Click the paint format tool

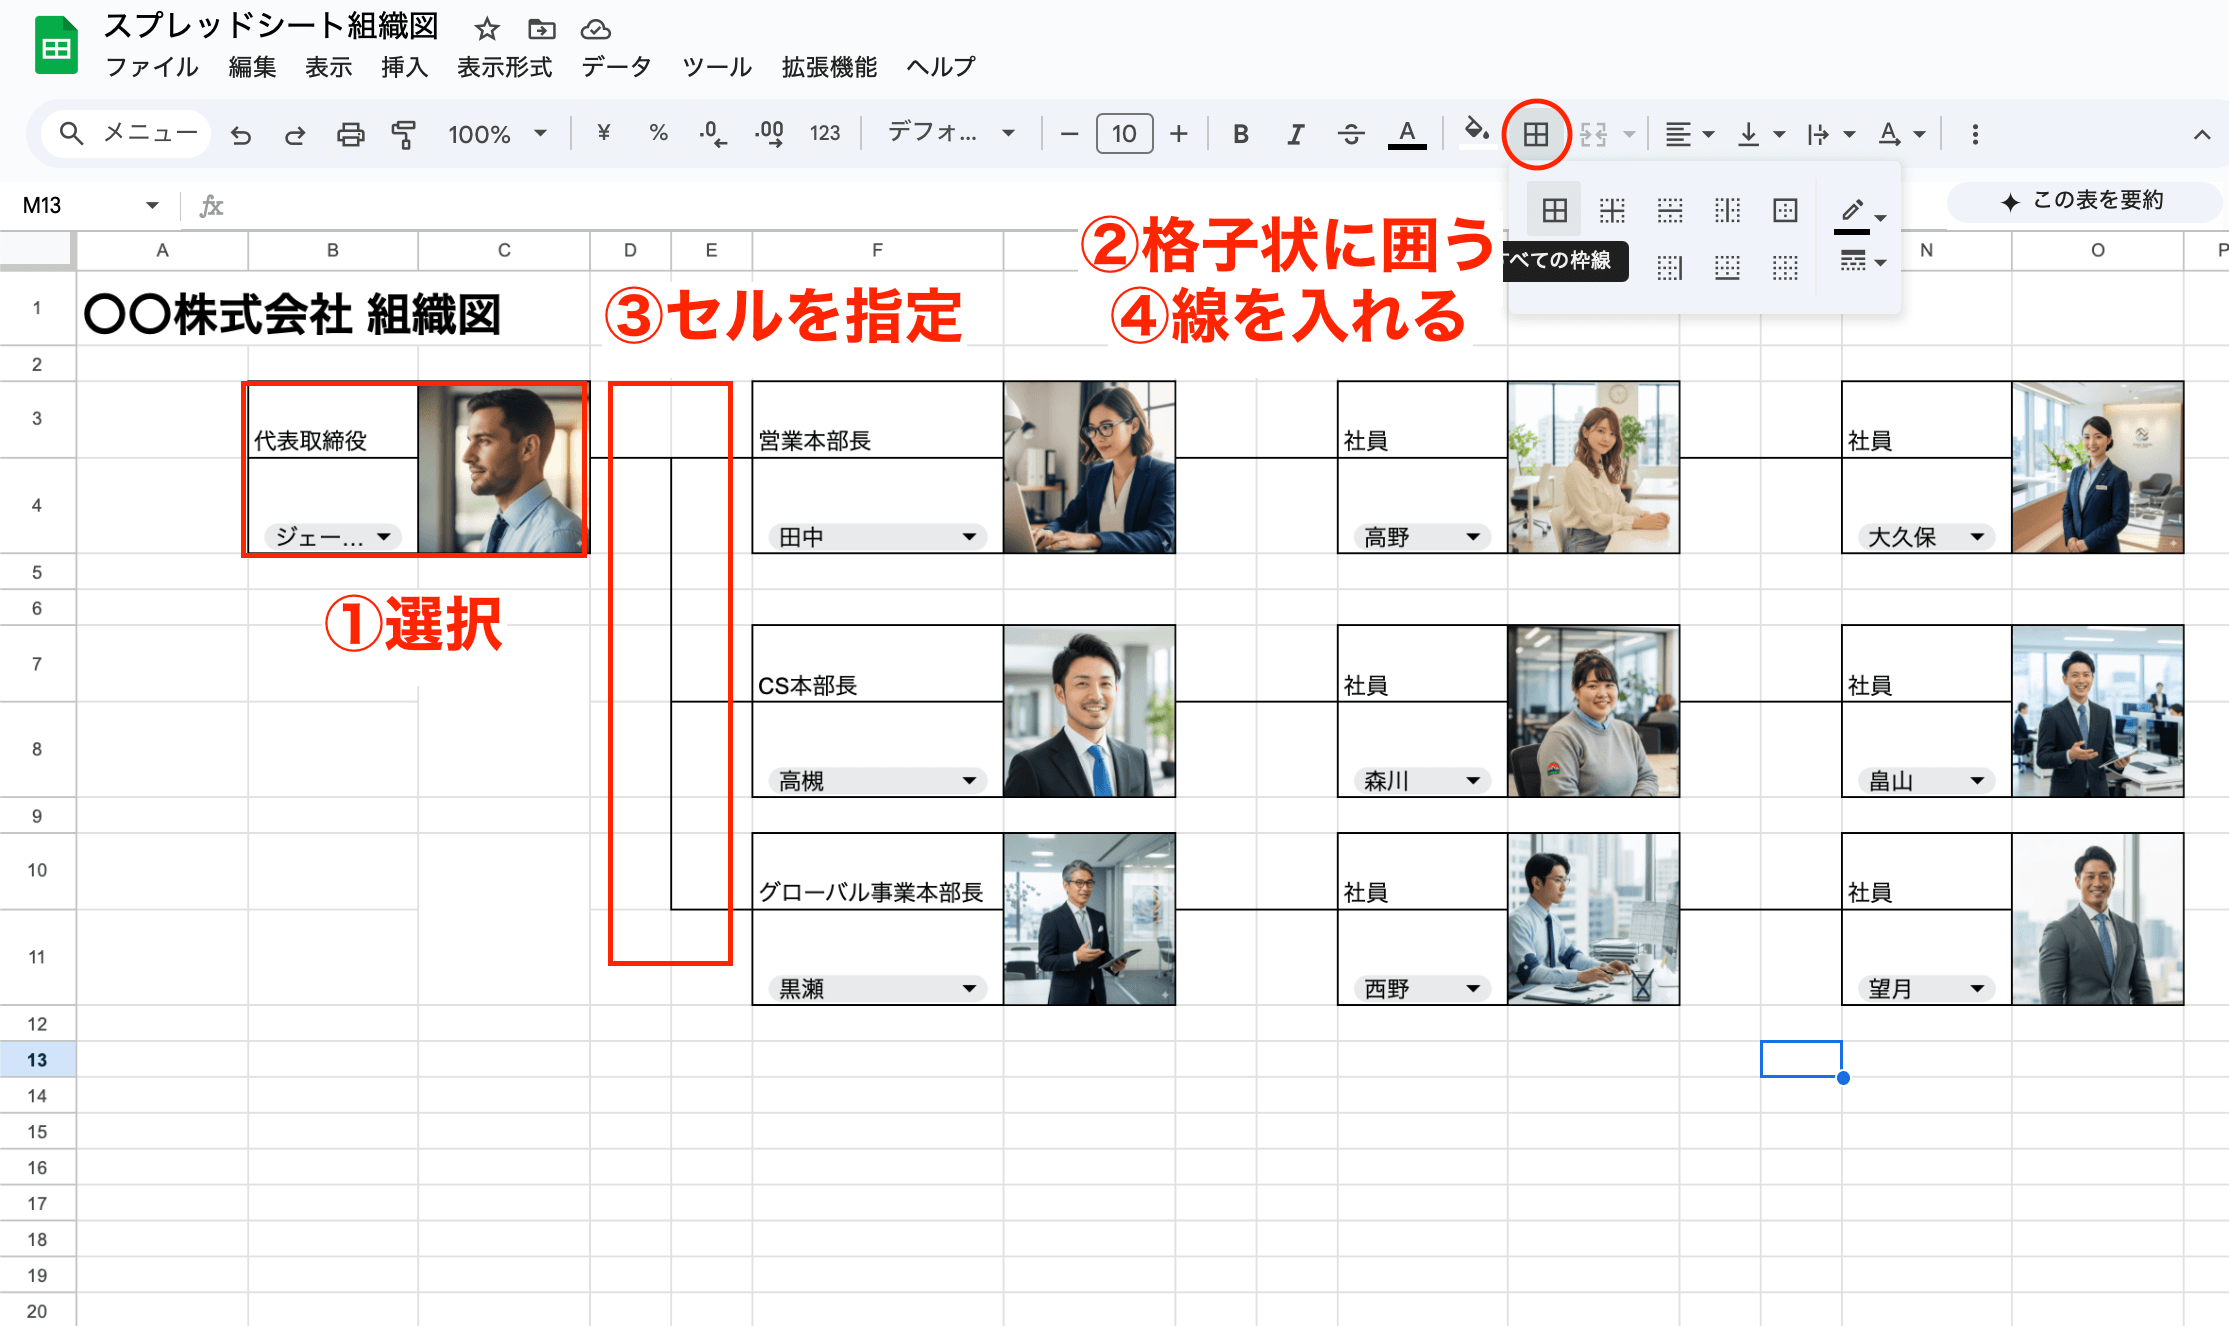(x=405, y=133)
